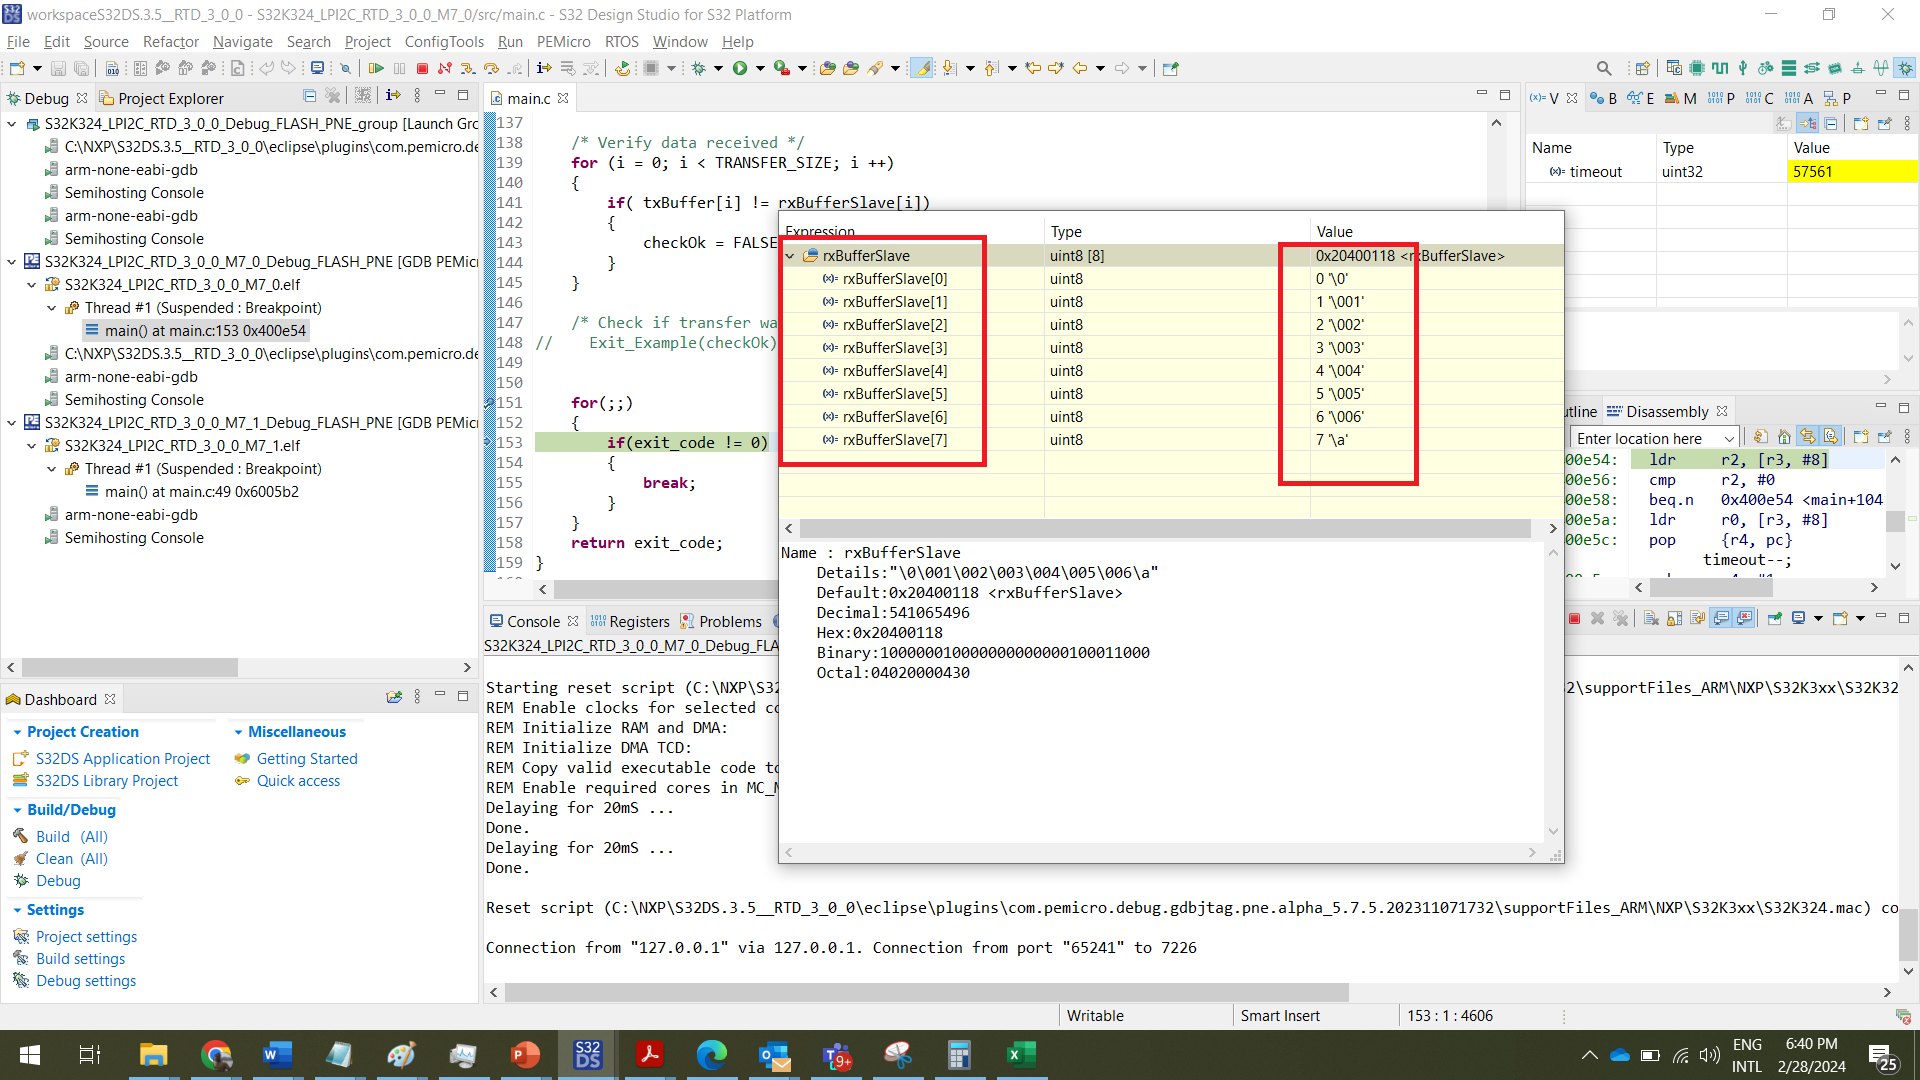Switch to the Debug perspective icon
1920x1080 pixels.
1905,68
